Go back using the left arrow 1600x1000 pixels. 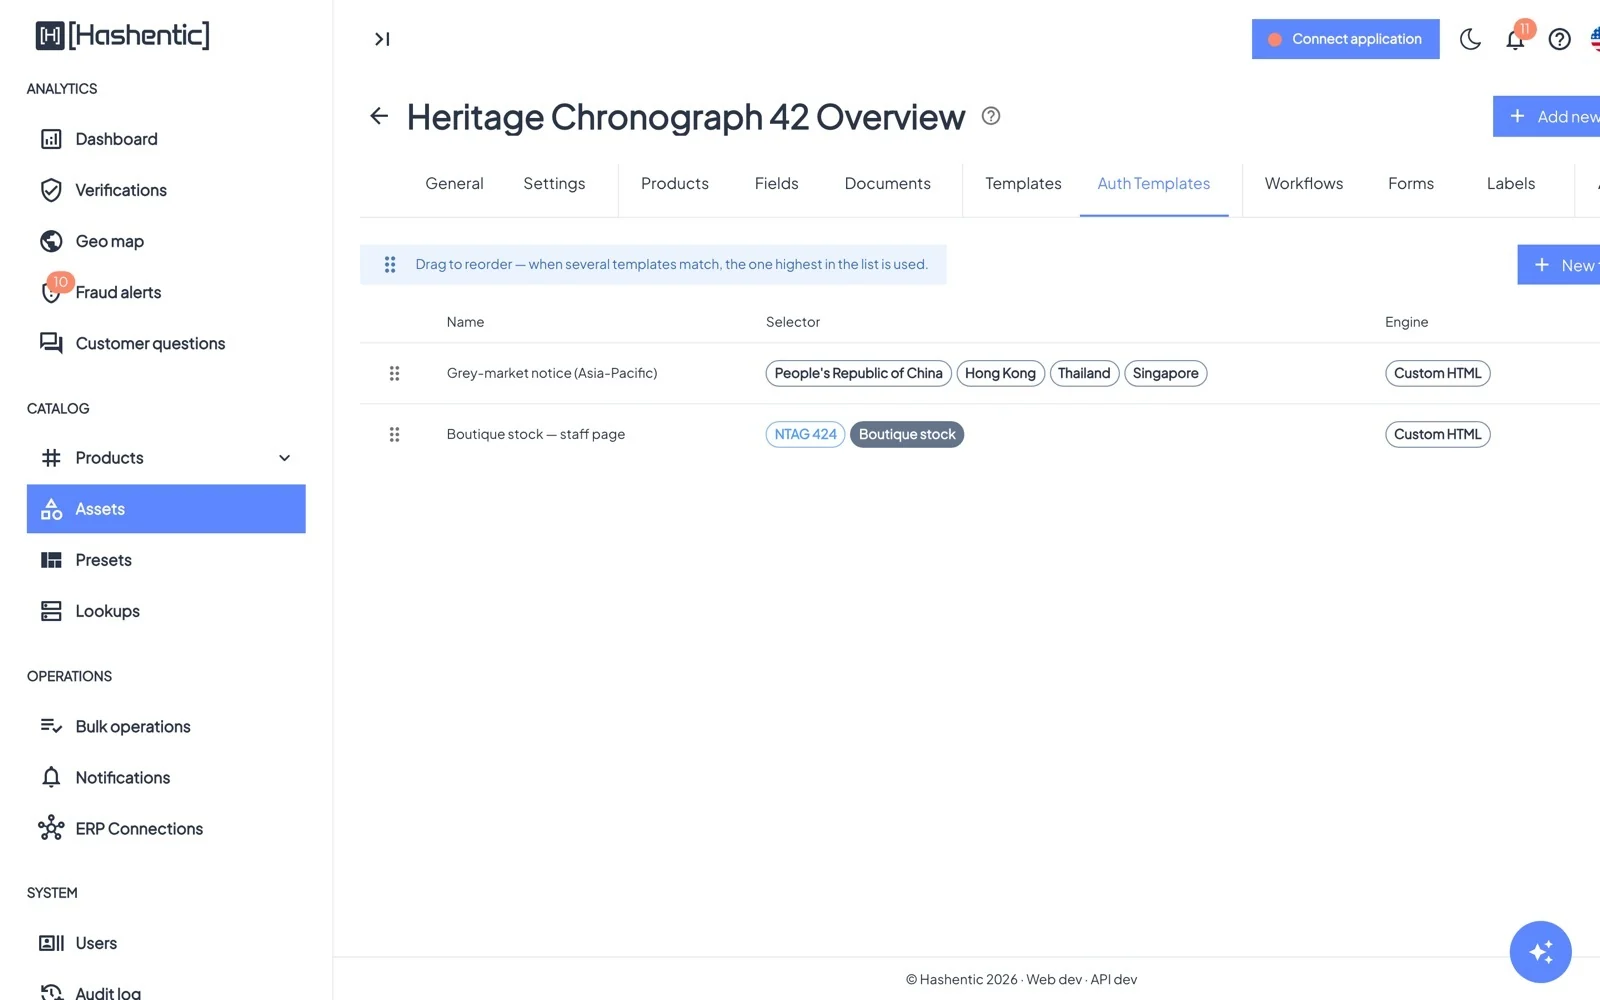[379, 116]
